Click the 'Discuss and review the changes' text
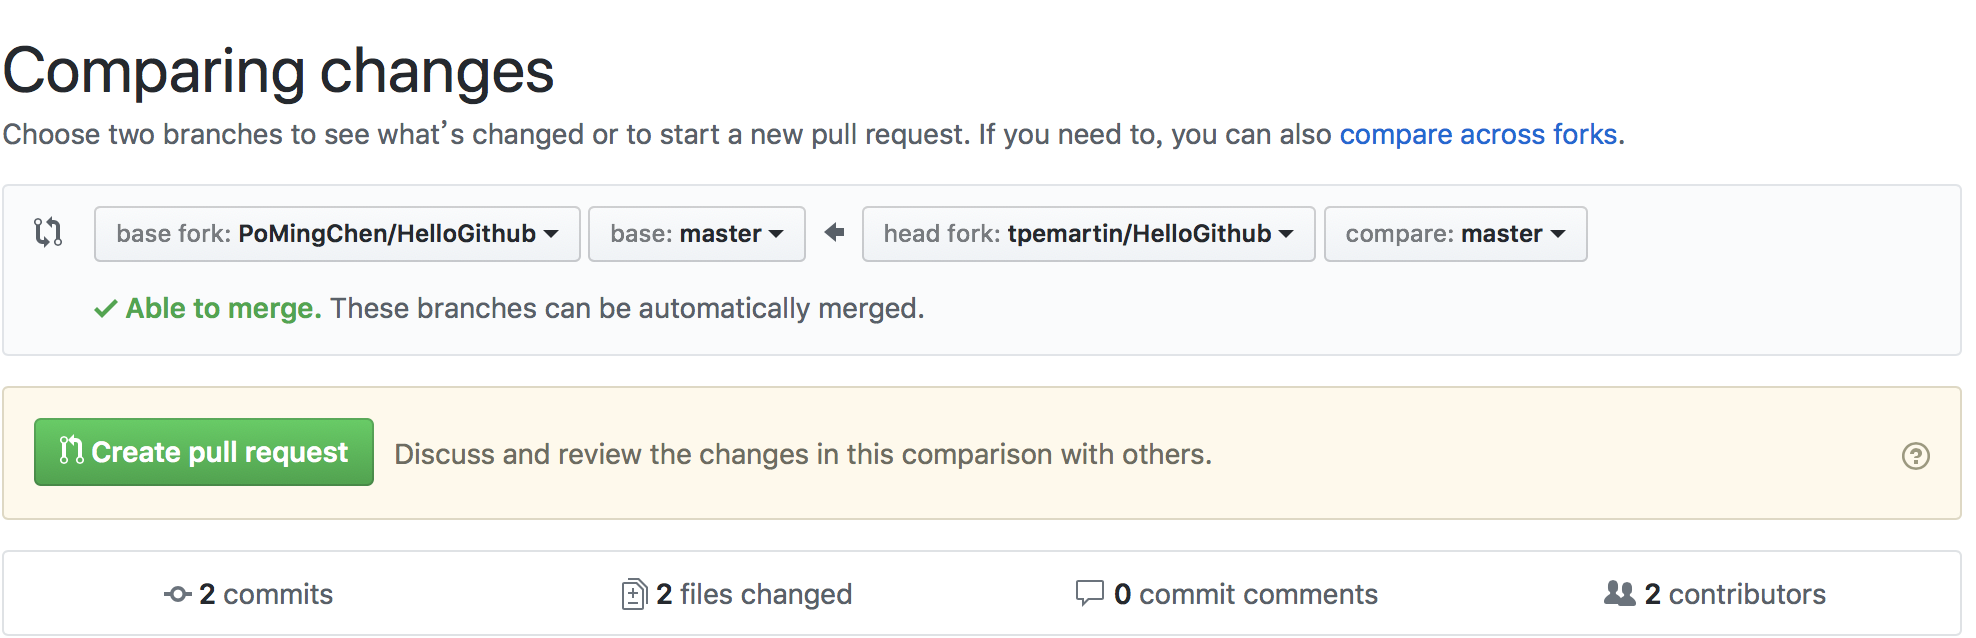Screen dimensions: 1976x638 [x=803, y=454]
